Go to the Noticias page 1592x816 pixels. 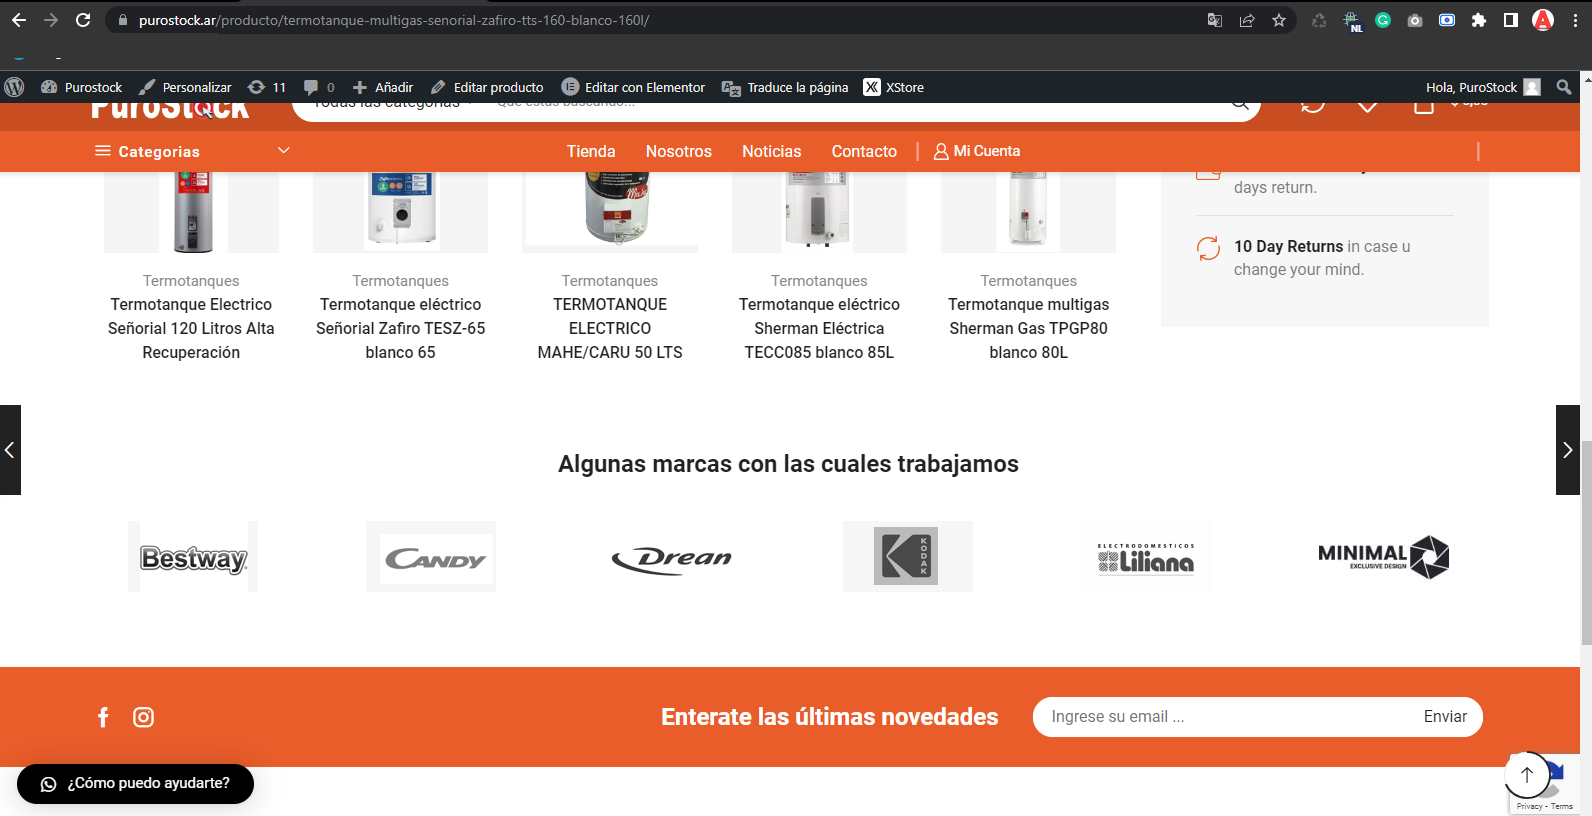pos(772,151)
